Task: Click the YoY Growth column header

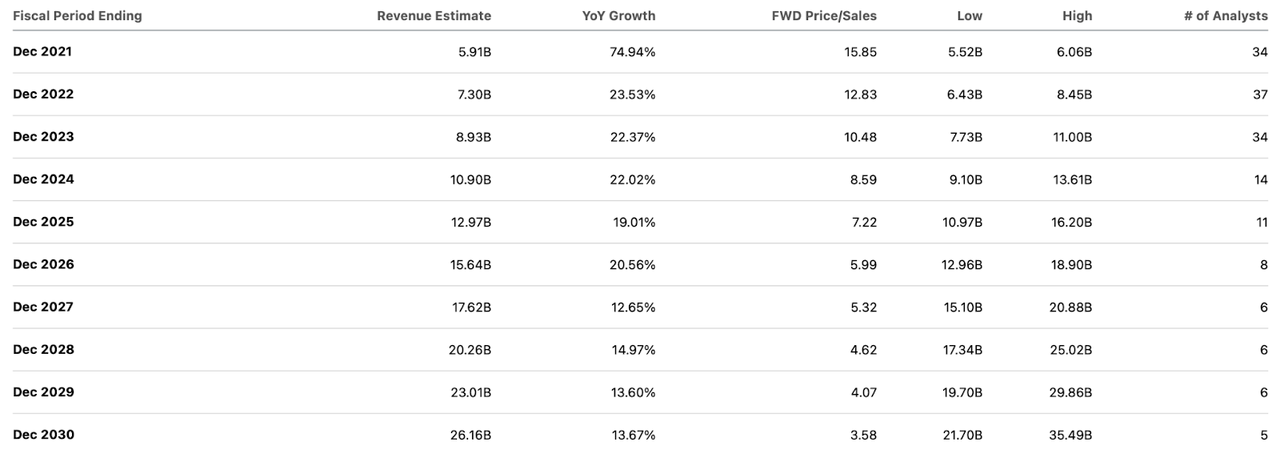Action: coord(618,16)
